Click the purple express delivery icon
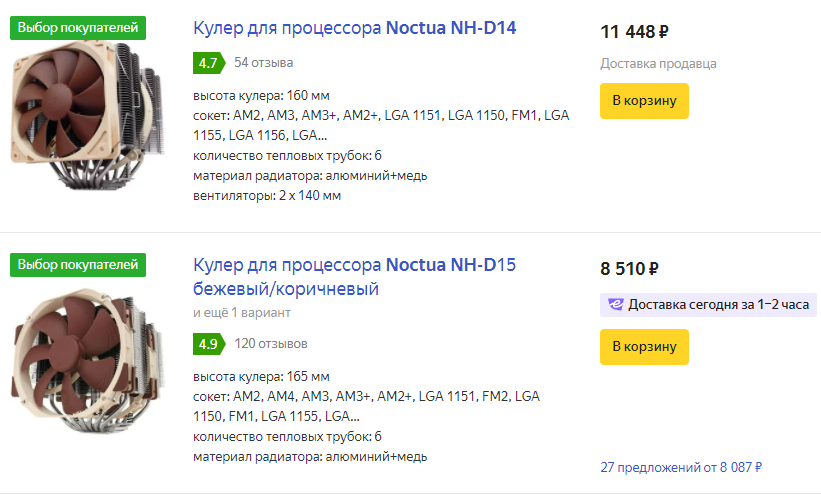The height and width of the screenshot is (494, 821). pos(615,304)
